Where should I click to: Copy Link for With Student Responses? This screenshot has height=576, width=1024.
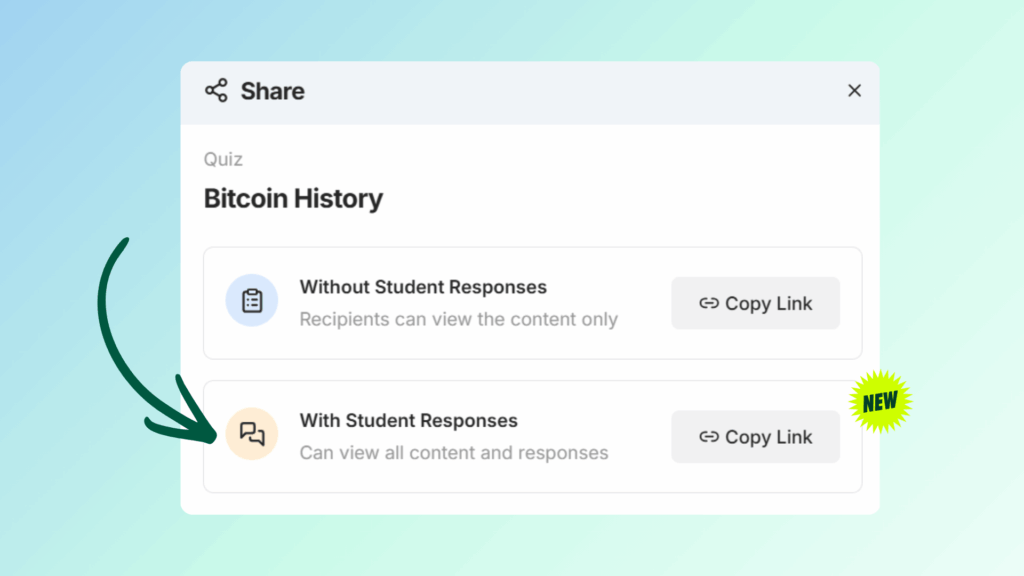coord(756,437)
